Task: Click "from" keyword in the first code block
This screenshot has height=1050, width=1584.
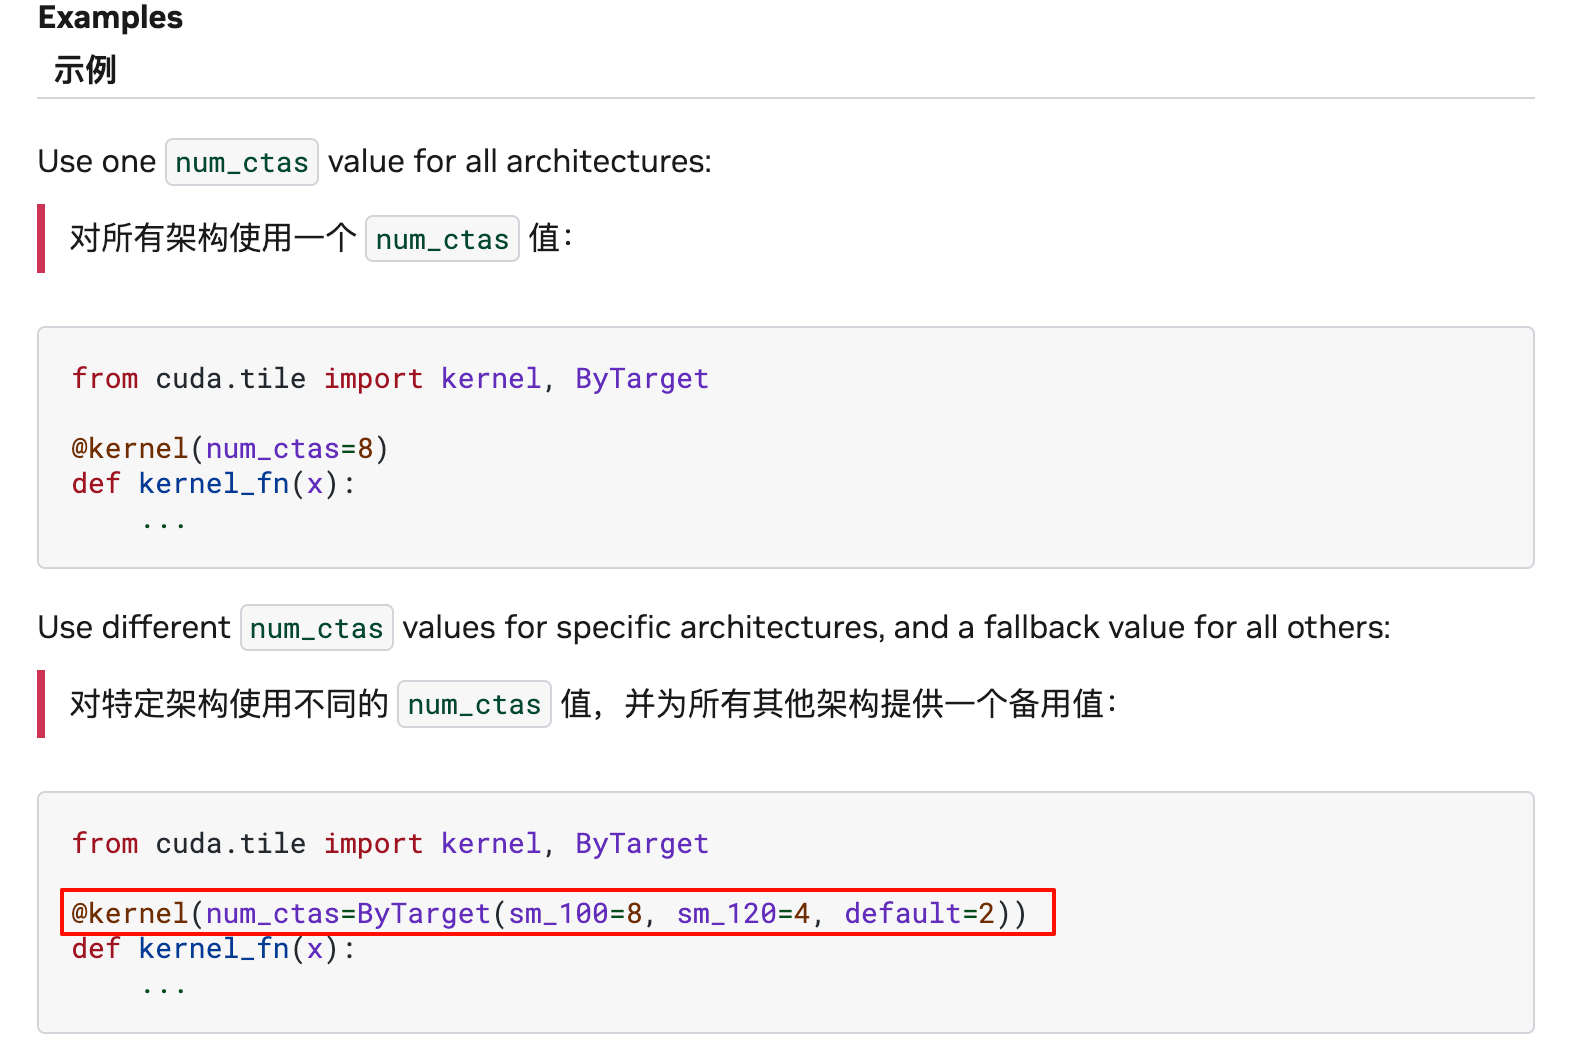Action: point(105,379)
